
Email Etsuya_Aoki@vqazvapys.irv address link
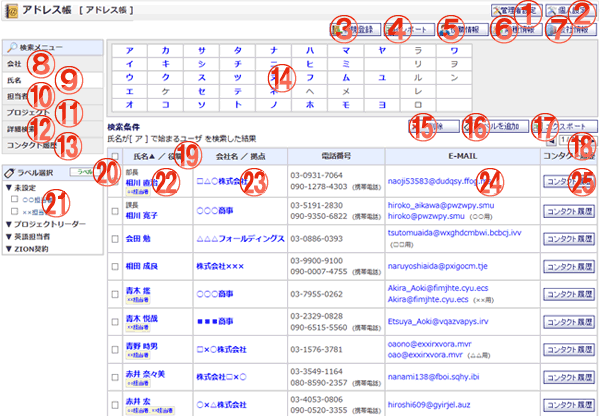pos(438,322)
